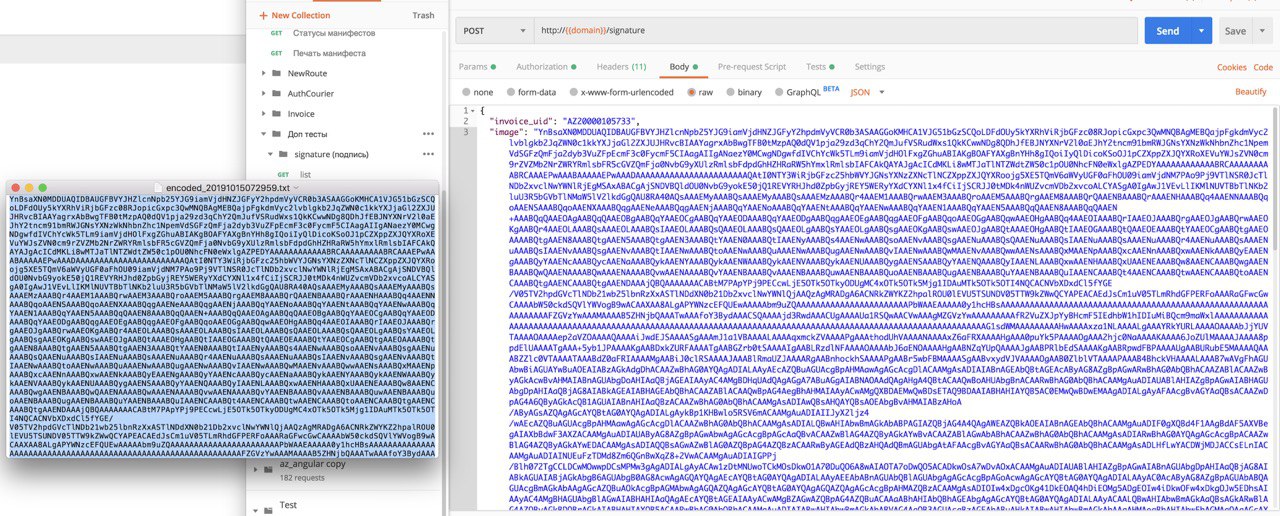Switch to the Settings tab
The image size is (1280, 516).
point(869,66)
